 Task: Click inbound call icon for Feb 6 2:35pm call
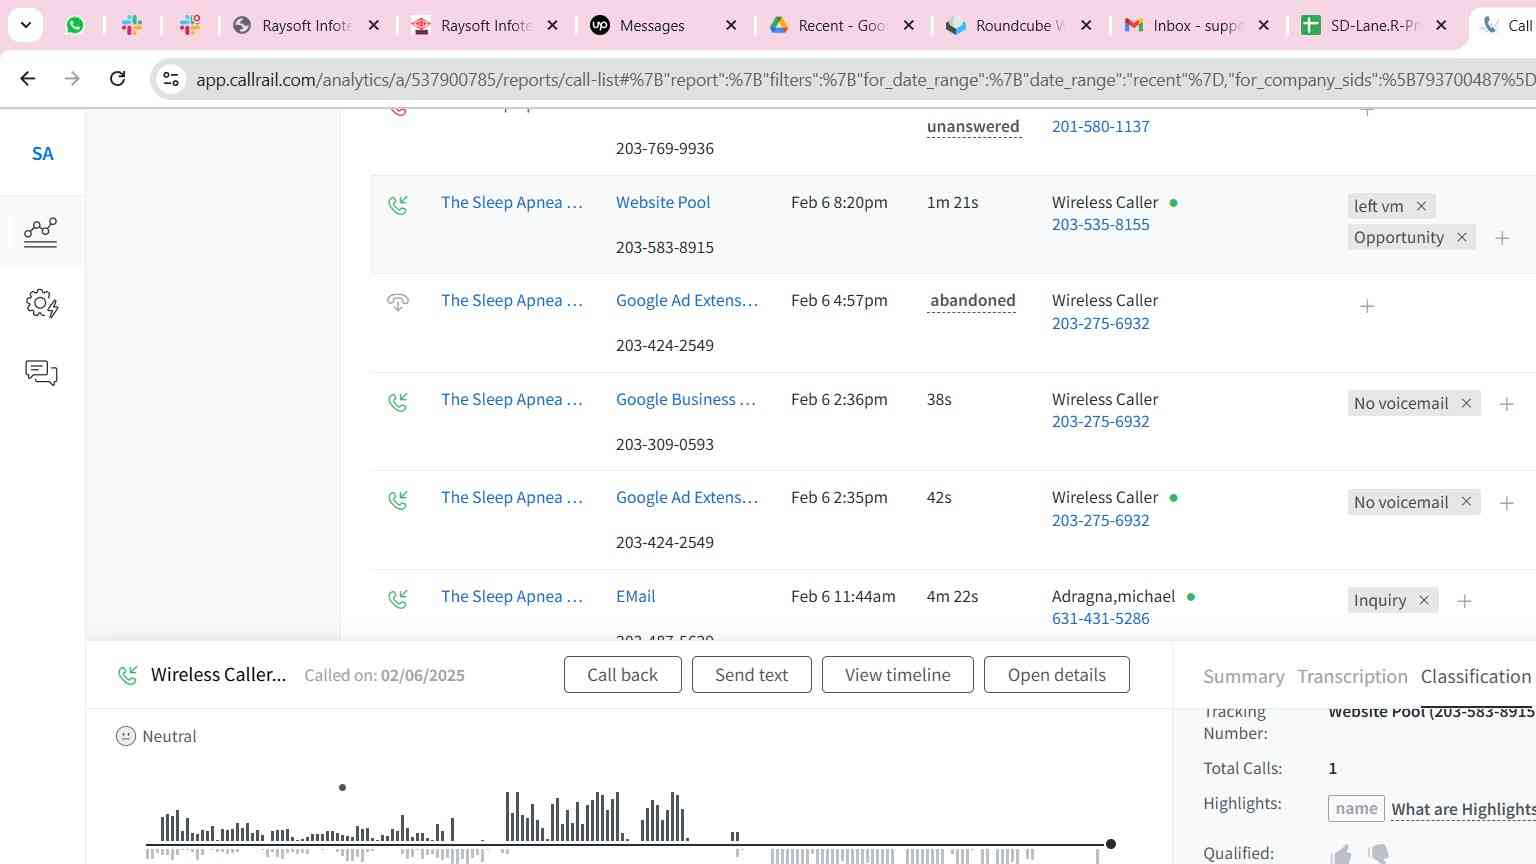coord(398,500)
